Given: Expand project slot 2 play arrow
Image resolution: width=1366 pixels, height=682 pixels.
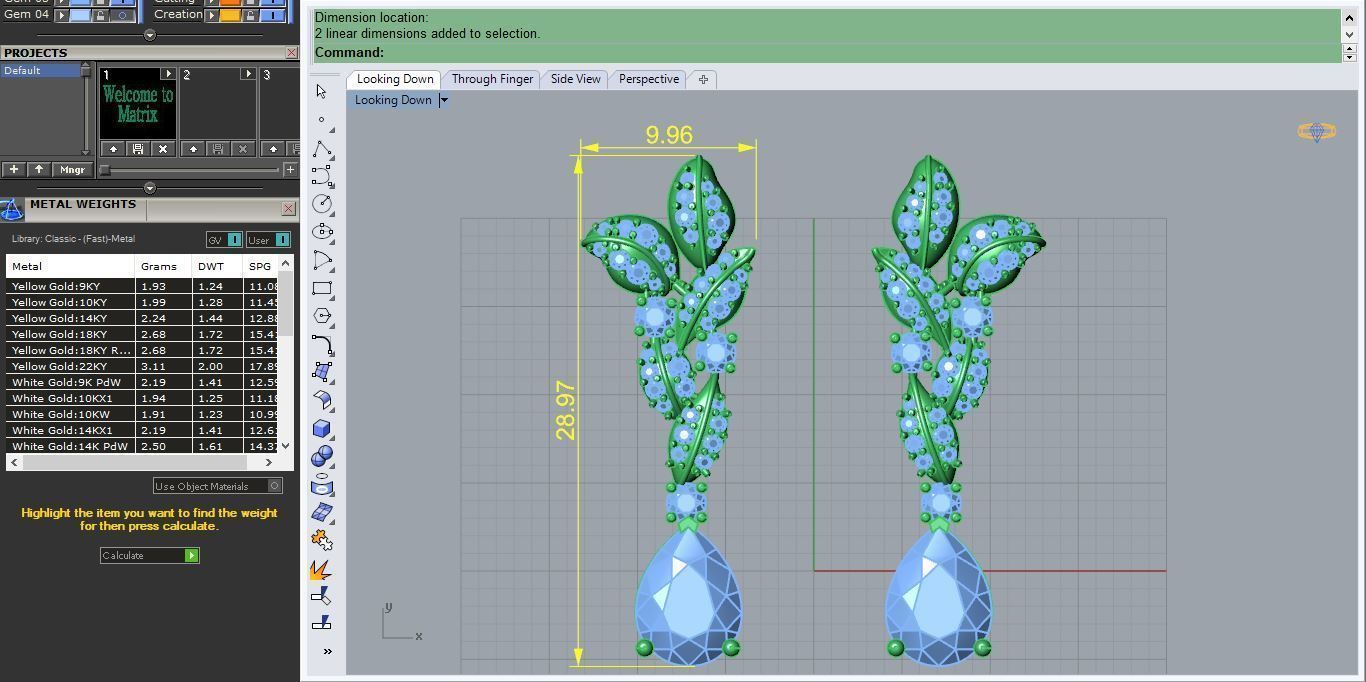Looking at the screenshot, I should click(248, 74).
